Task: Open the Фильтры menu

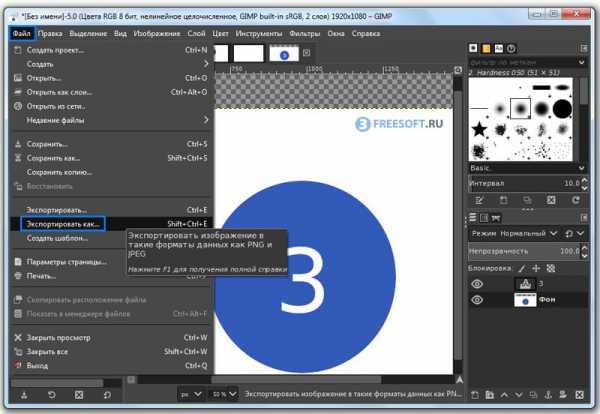Action: click(x=305, y=34)
